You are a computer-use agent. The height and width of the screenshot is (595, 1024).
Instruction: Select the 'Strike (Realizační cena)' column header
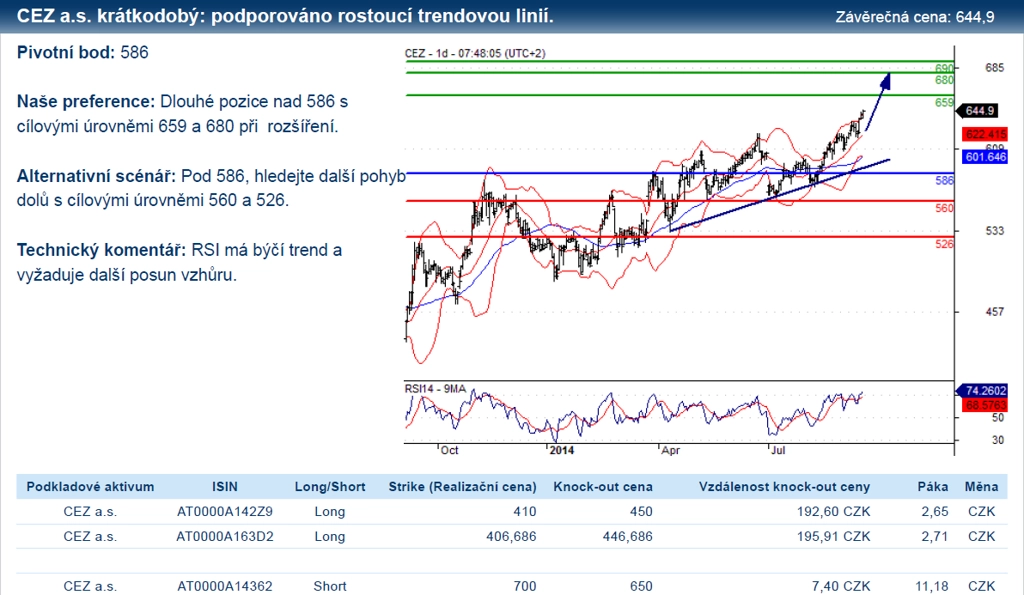(462, 487)
